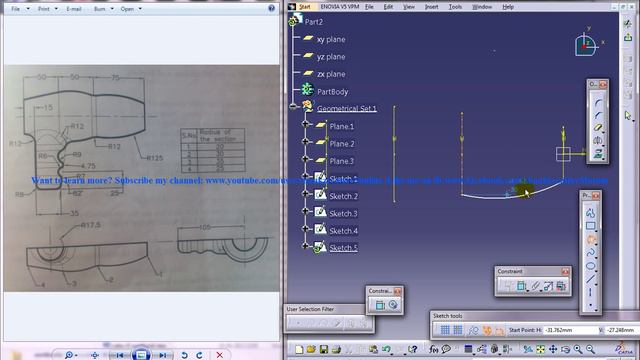Open Print dropdown in Photo Viewer

pos(48,9)
